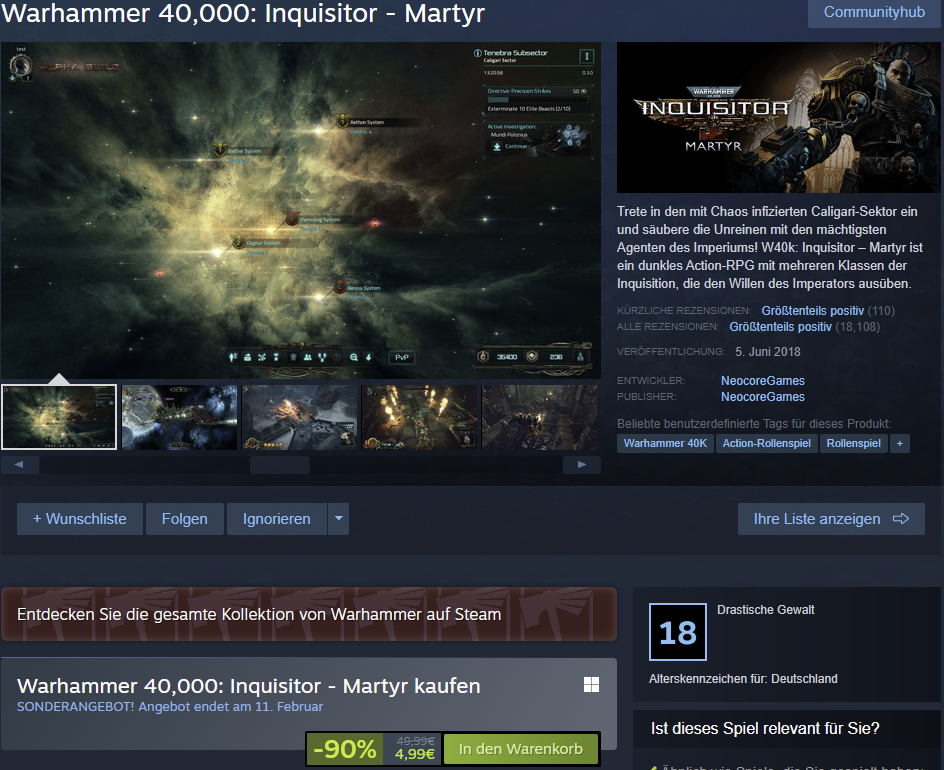
Task: Select the fiery corridor screenshot thumbnail
Action: [420, 417]
